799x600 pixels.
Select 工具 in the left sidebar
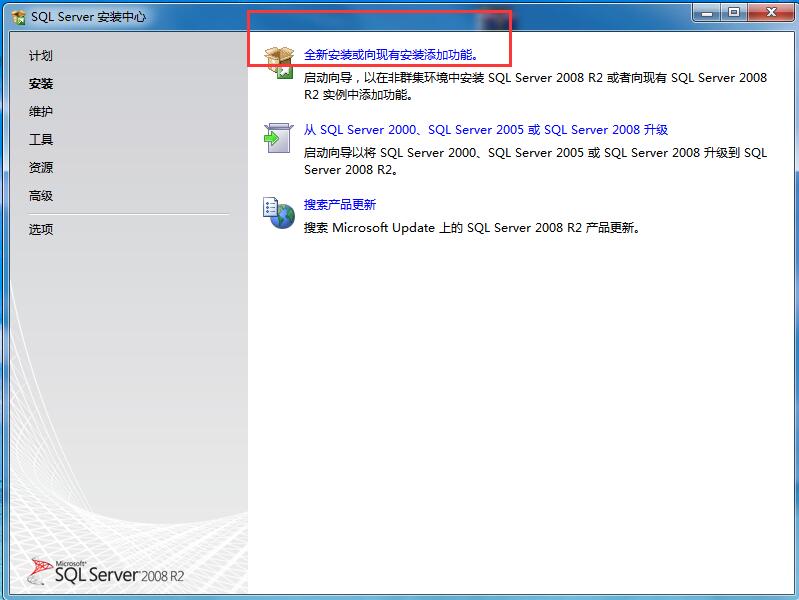(x=41, y=140)
